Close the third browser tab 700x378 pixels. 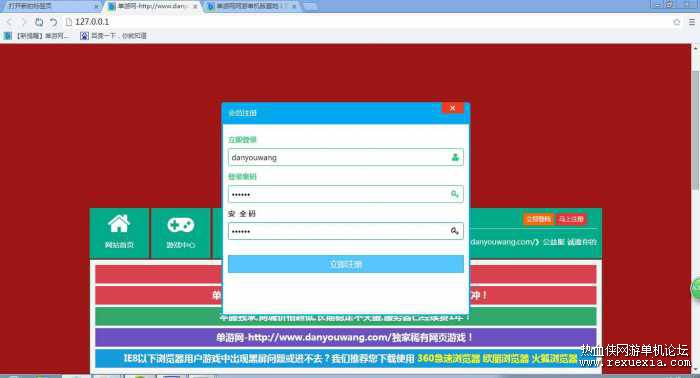coord(294,7)
